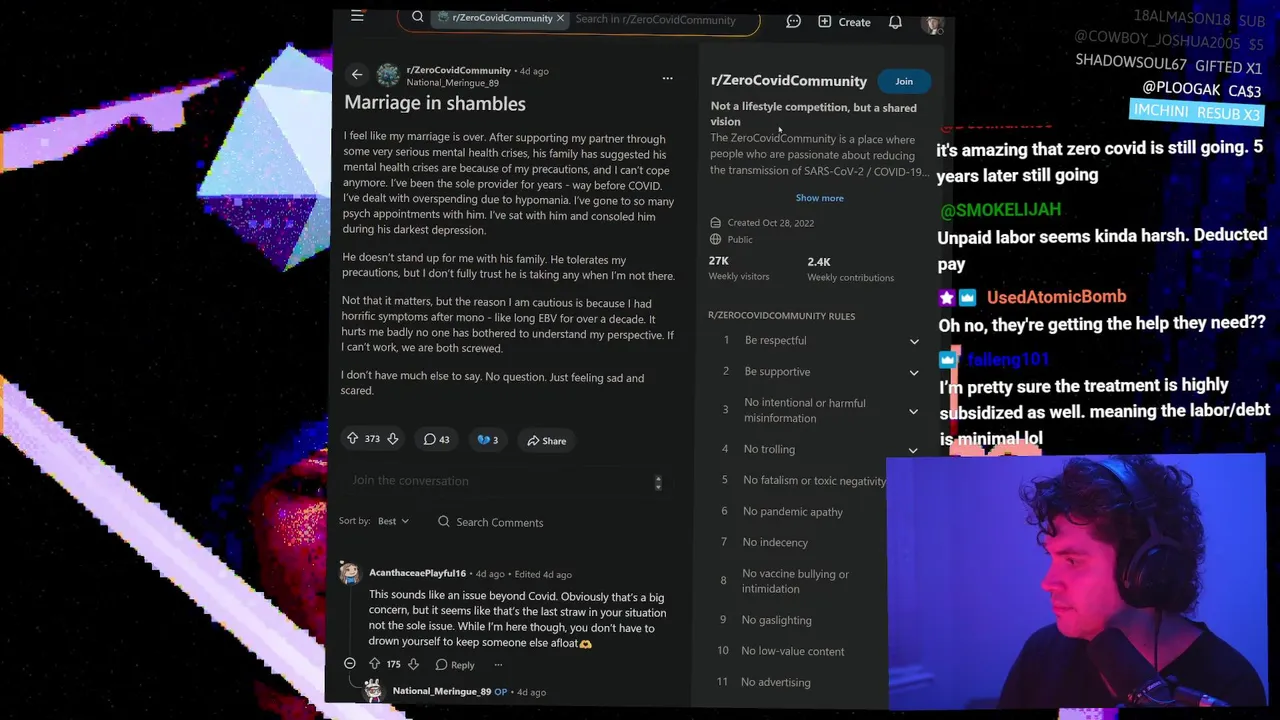Share the post

[x=547, y=441]
